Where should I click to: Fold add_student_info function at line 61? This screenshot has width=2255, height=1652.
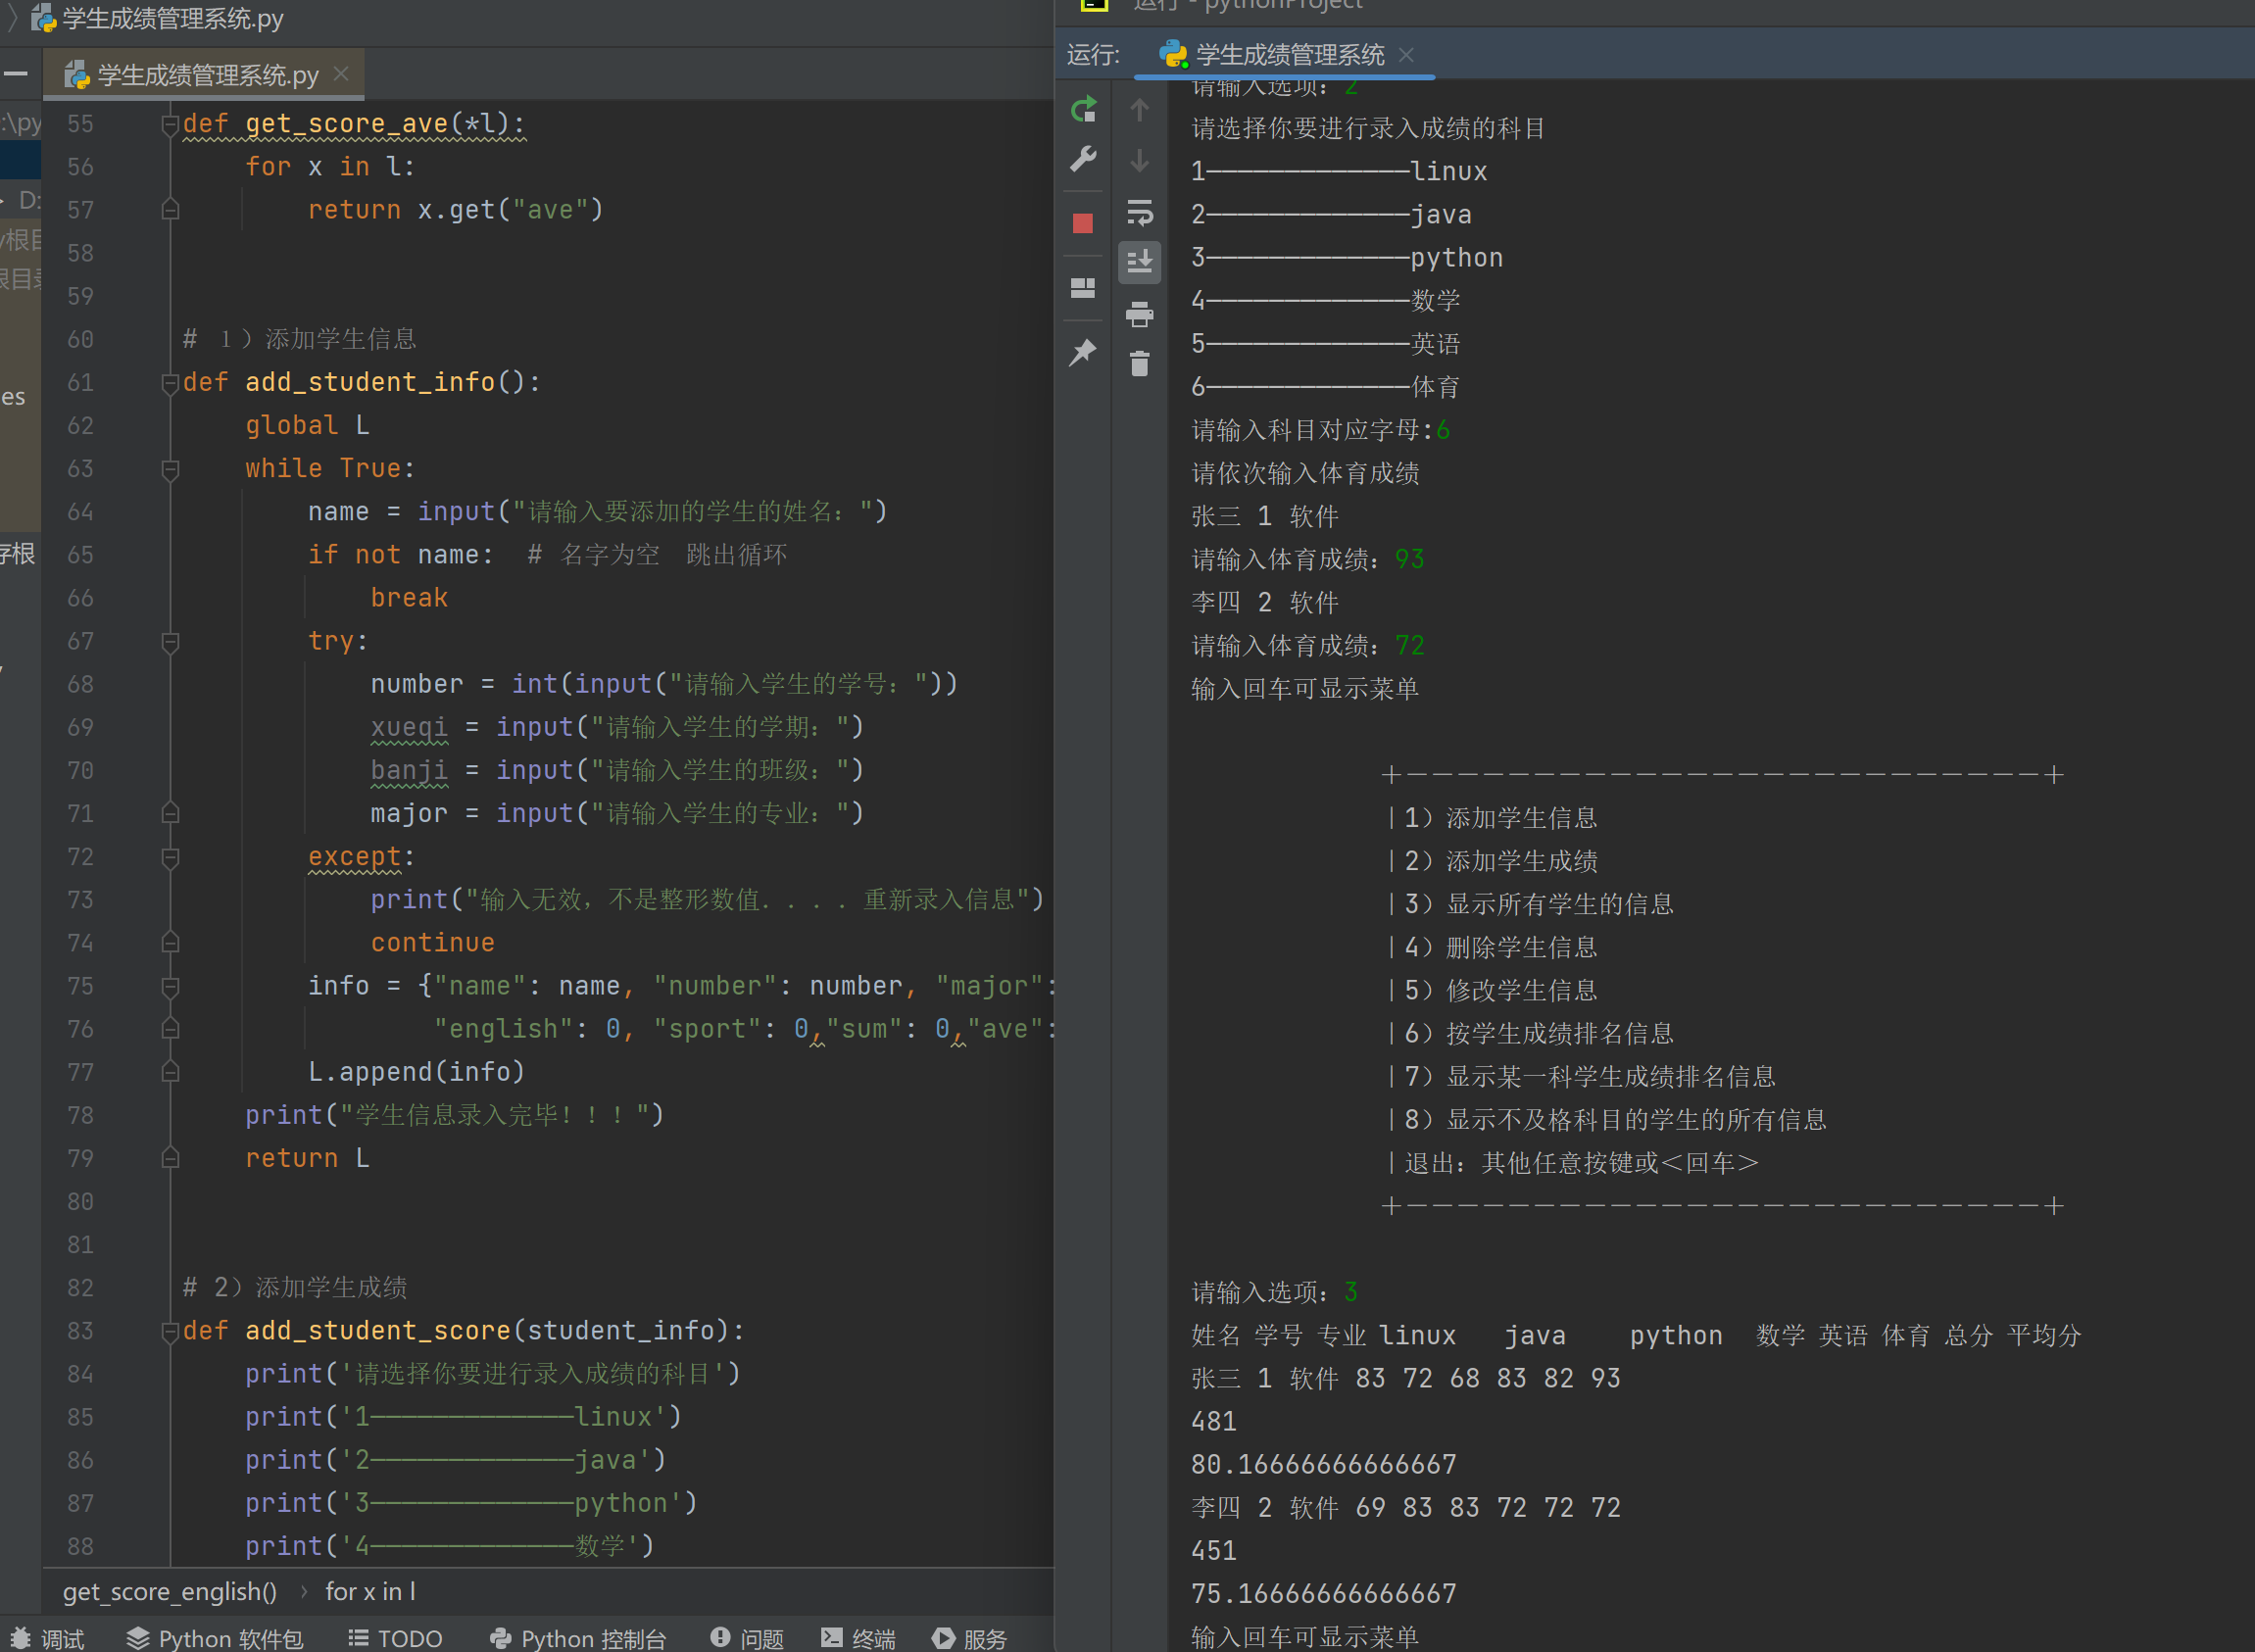coord(170,383)
